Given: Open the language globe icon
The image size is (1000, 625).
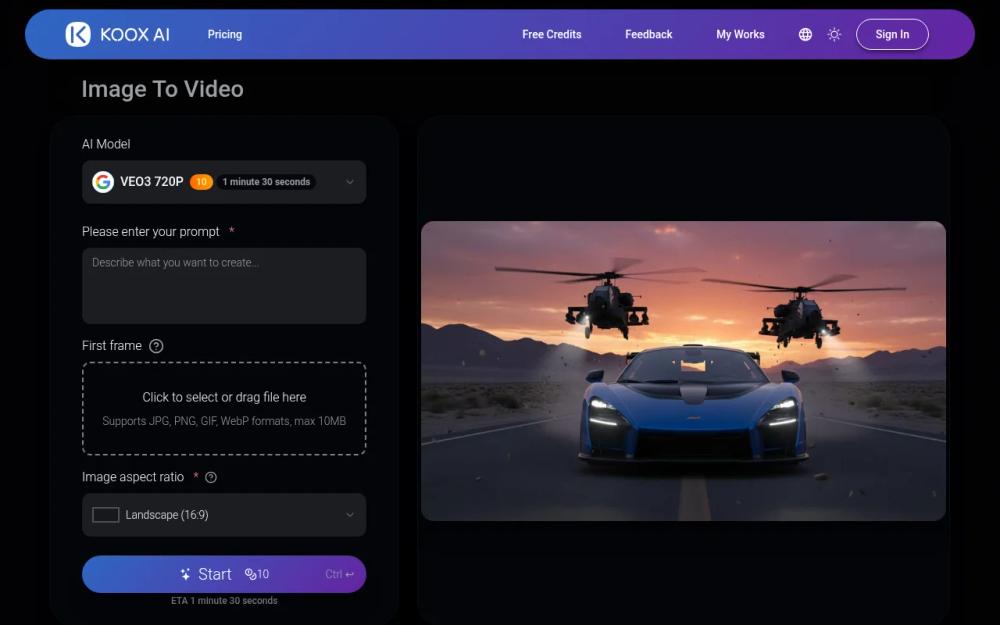Looking at the screenshot, I should pyautogui.click(x=805, y=33).
